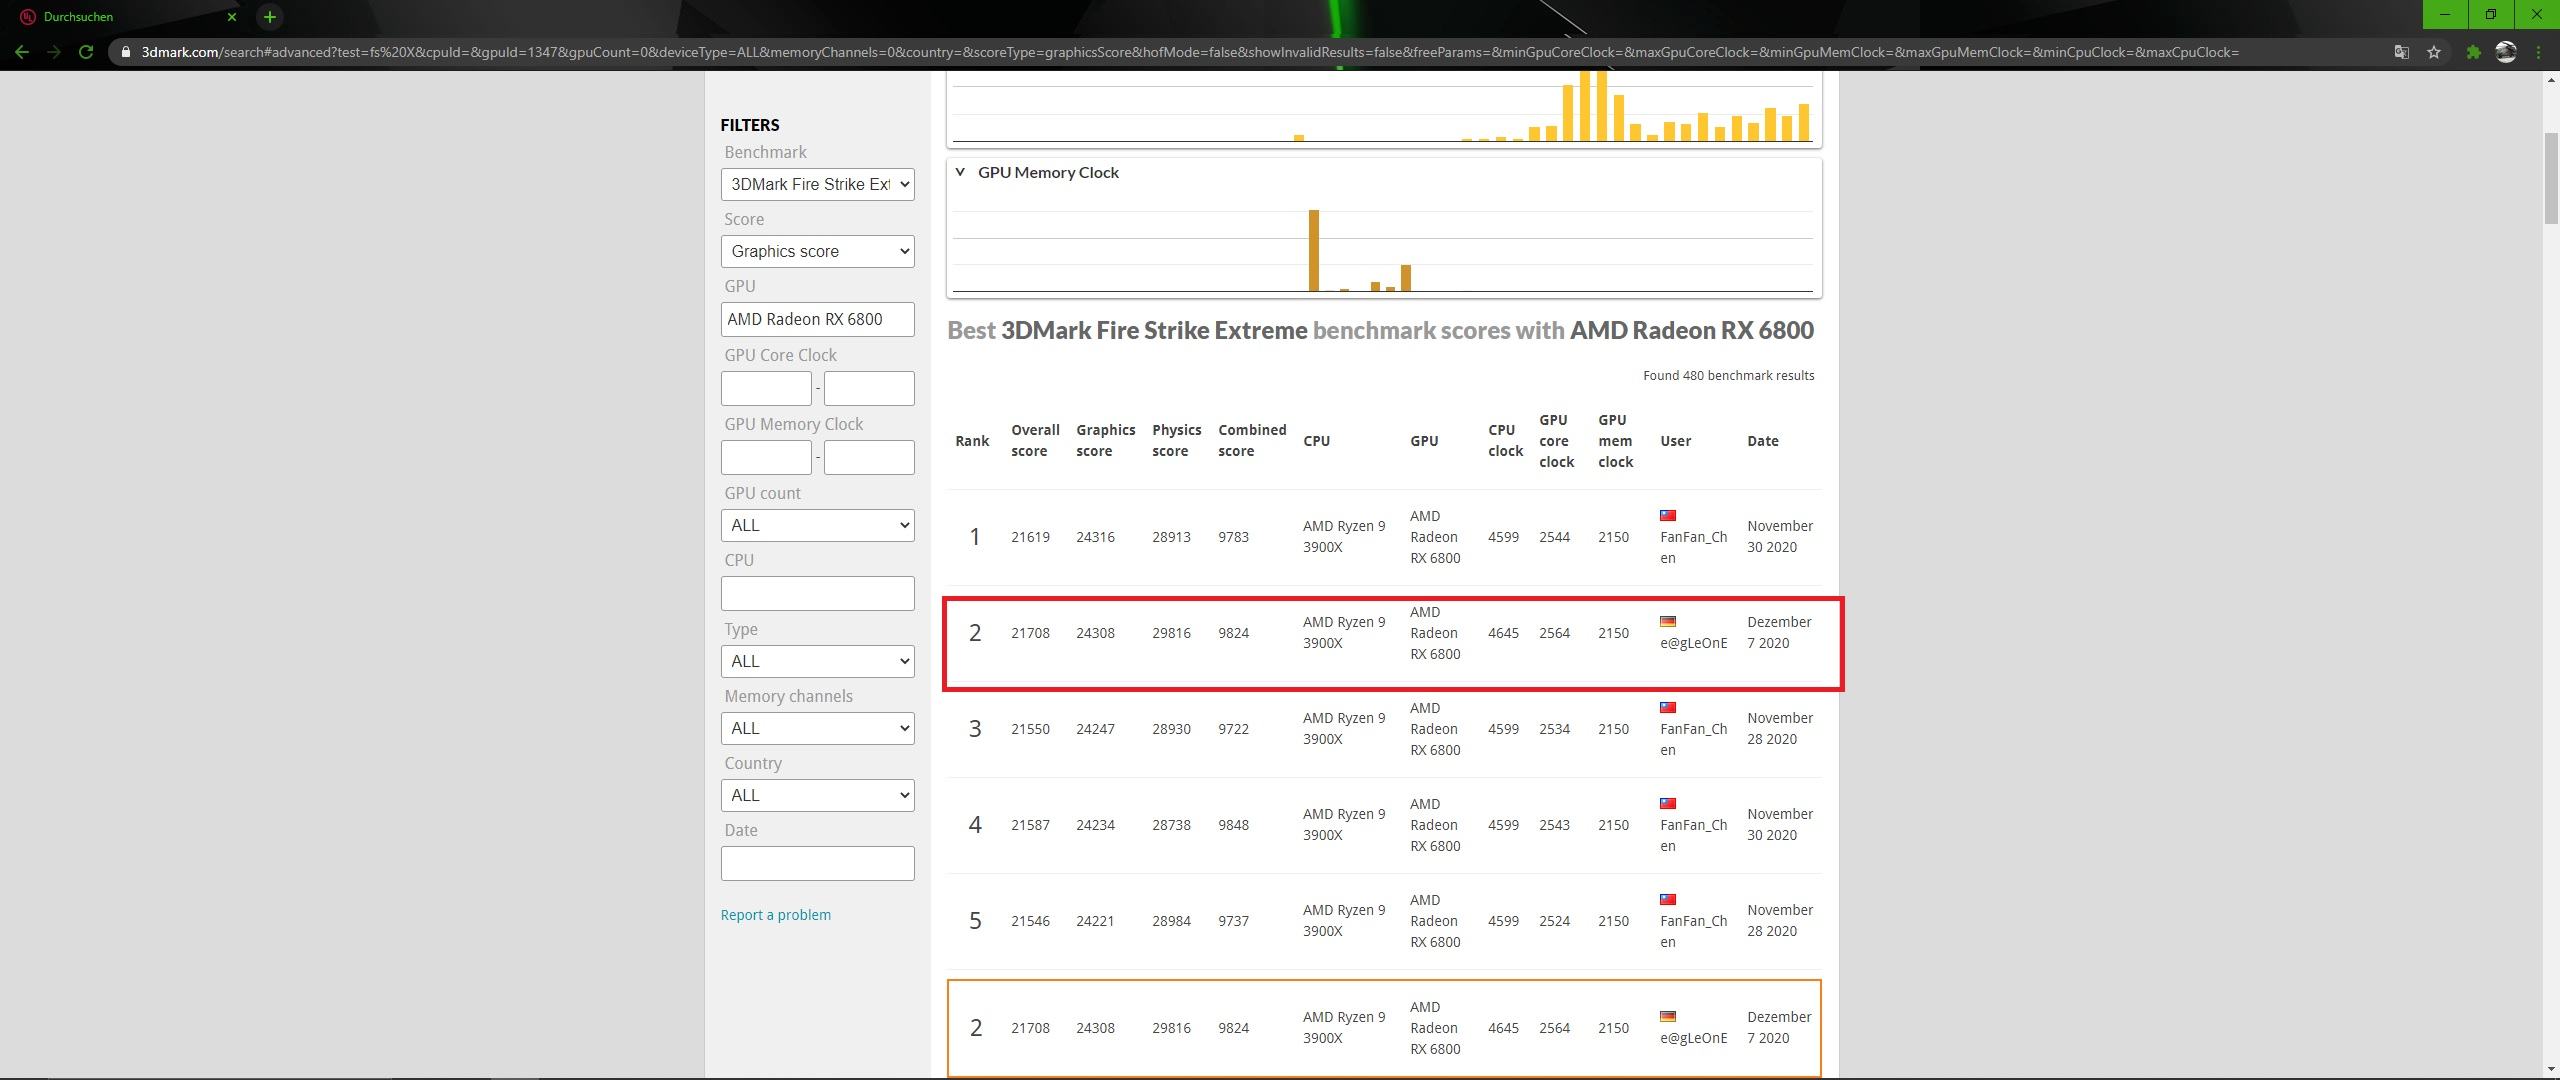
Task: Open rank 5 result with overall score 21546
Action: (x=1384, y=921)
